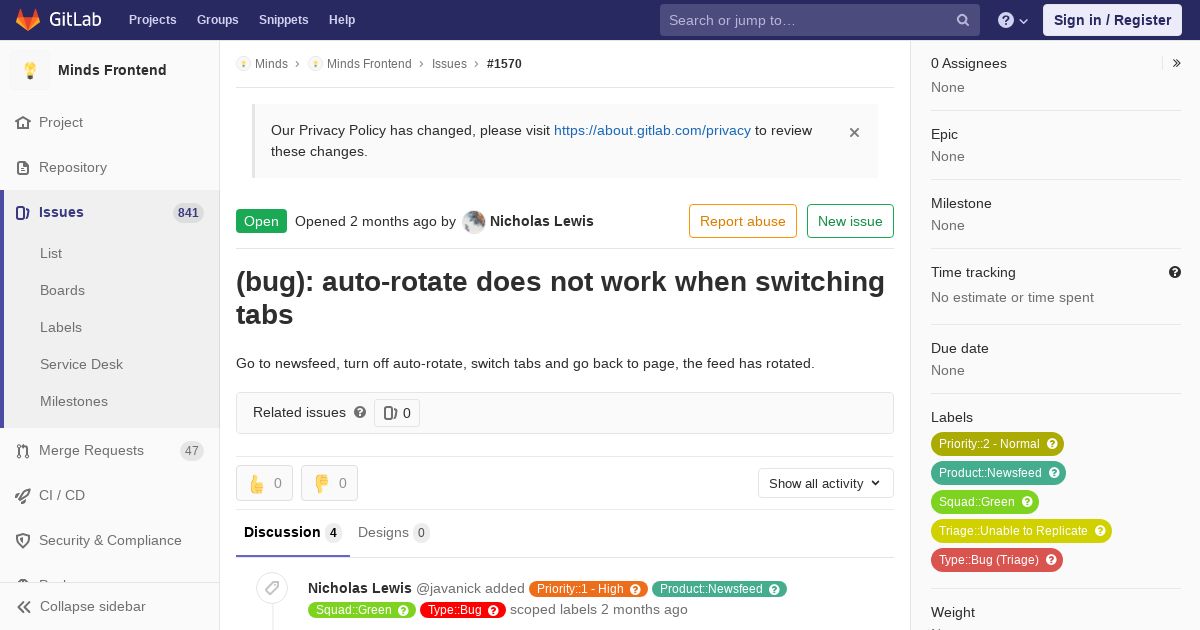This screenshot has width=1200, height=630.
Task: Click the CI / CD rocket icon
Action: (23, 496)
